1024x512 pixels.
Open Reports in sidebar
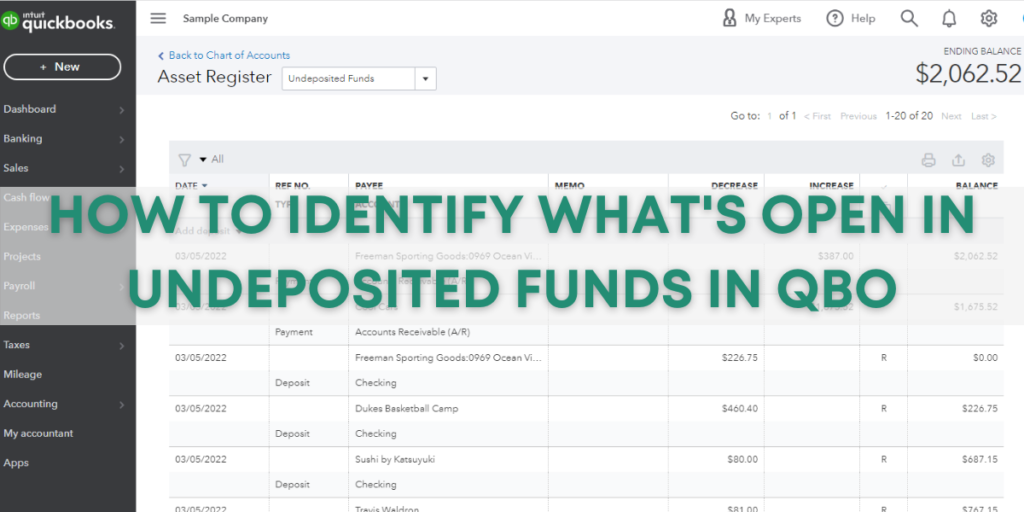[22, 315]
